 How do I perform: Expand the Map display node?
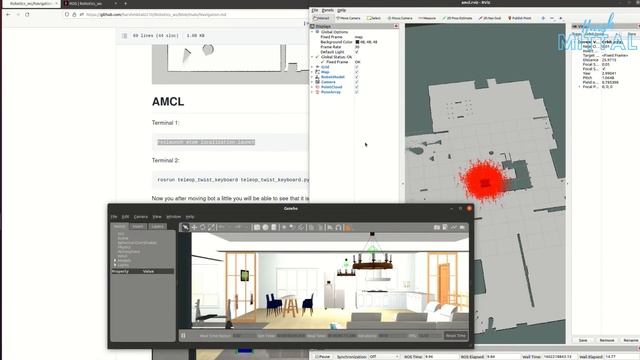tap(312, 72)
